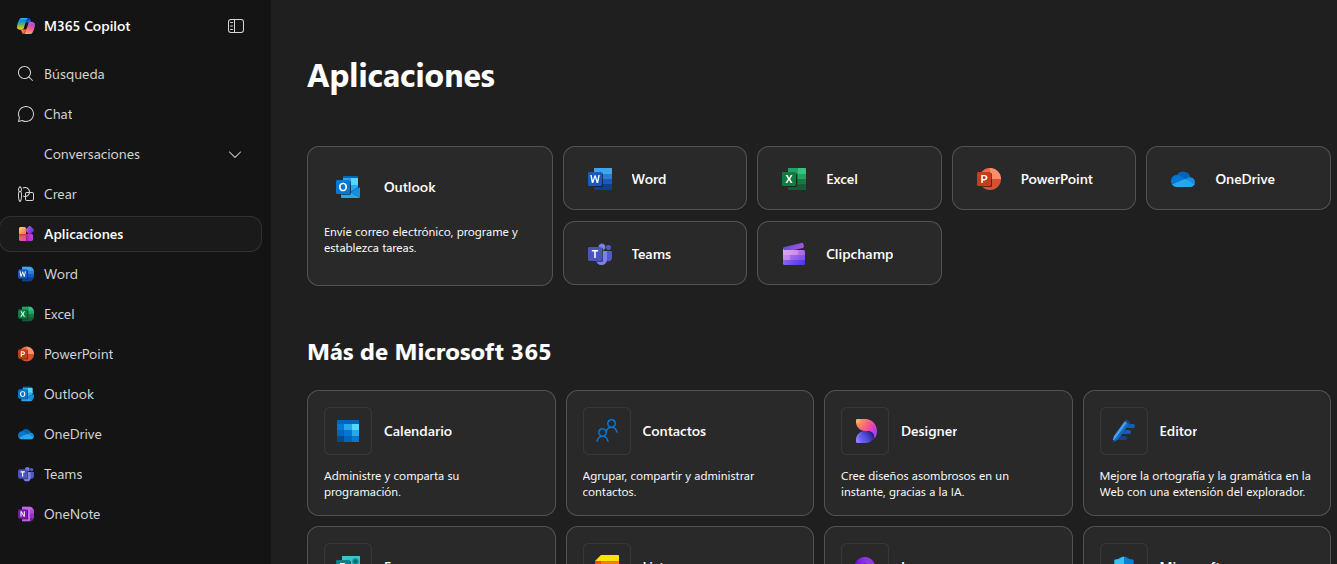
Task: Click text 'Agrupar, compartir y administrar contactos.'
Action: tap(669, 484)
